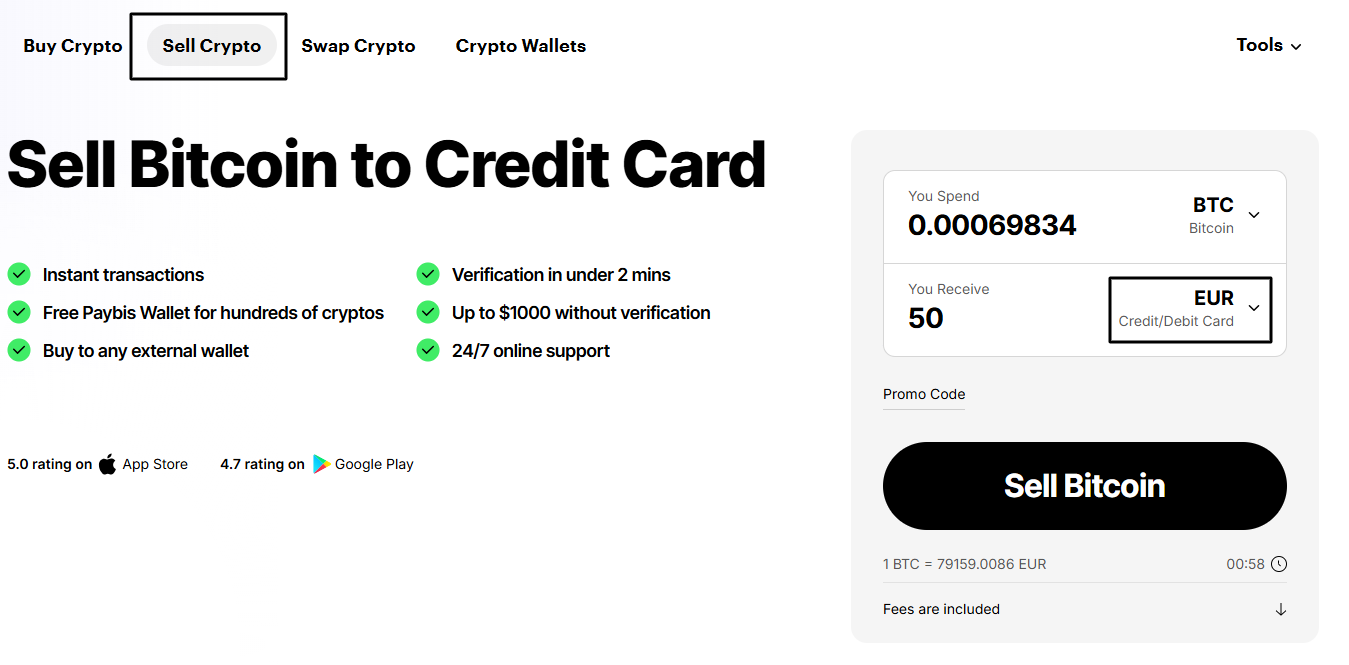
Task: Click the checkmark beside Buy to any external wallet
Action: tap(18, 350)
